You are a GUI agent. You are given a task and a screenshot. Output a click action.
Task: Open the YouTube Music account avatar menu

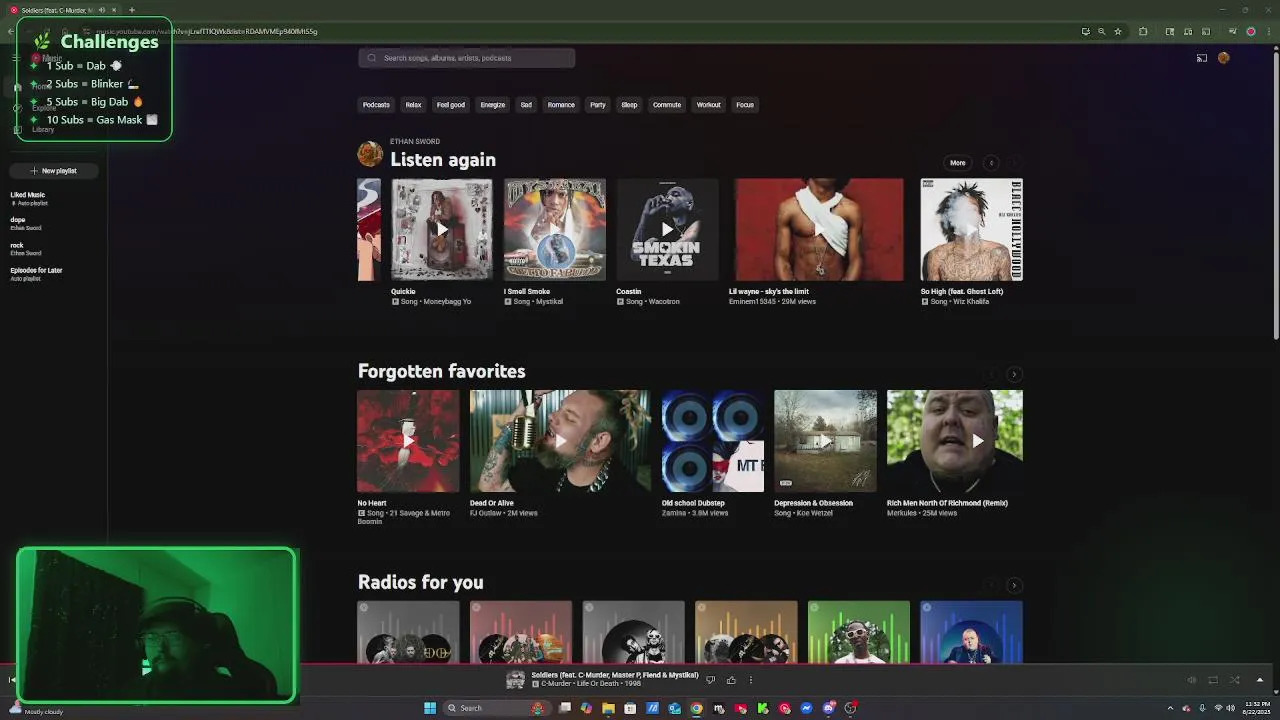pyautogui.click(x=1223, y=58)
